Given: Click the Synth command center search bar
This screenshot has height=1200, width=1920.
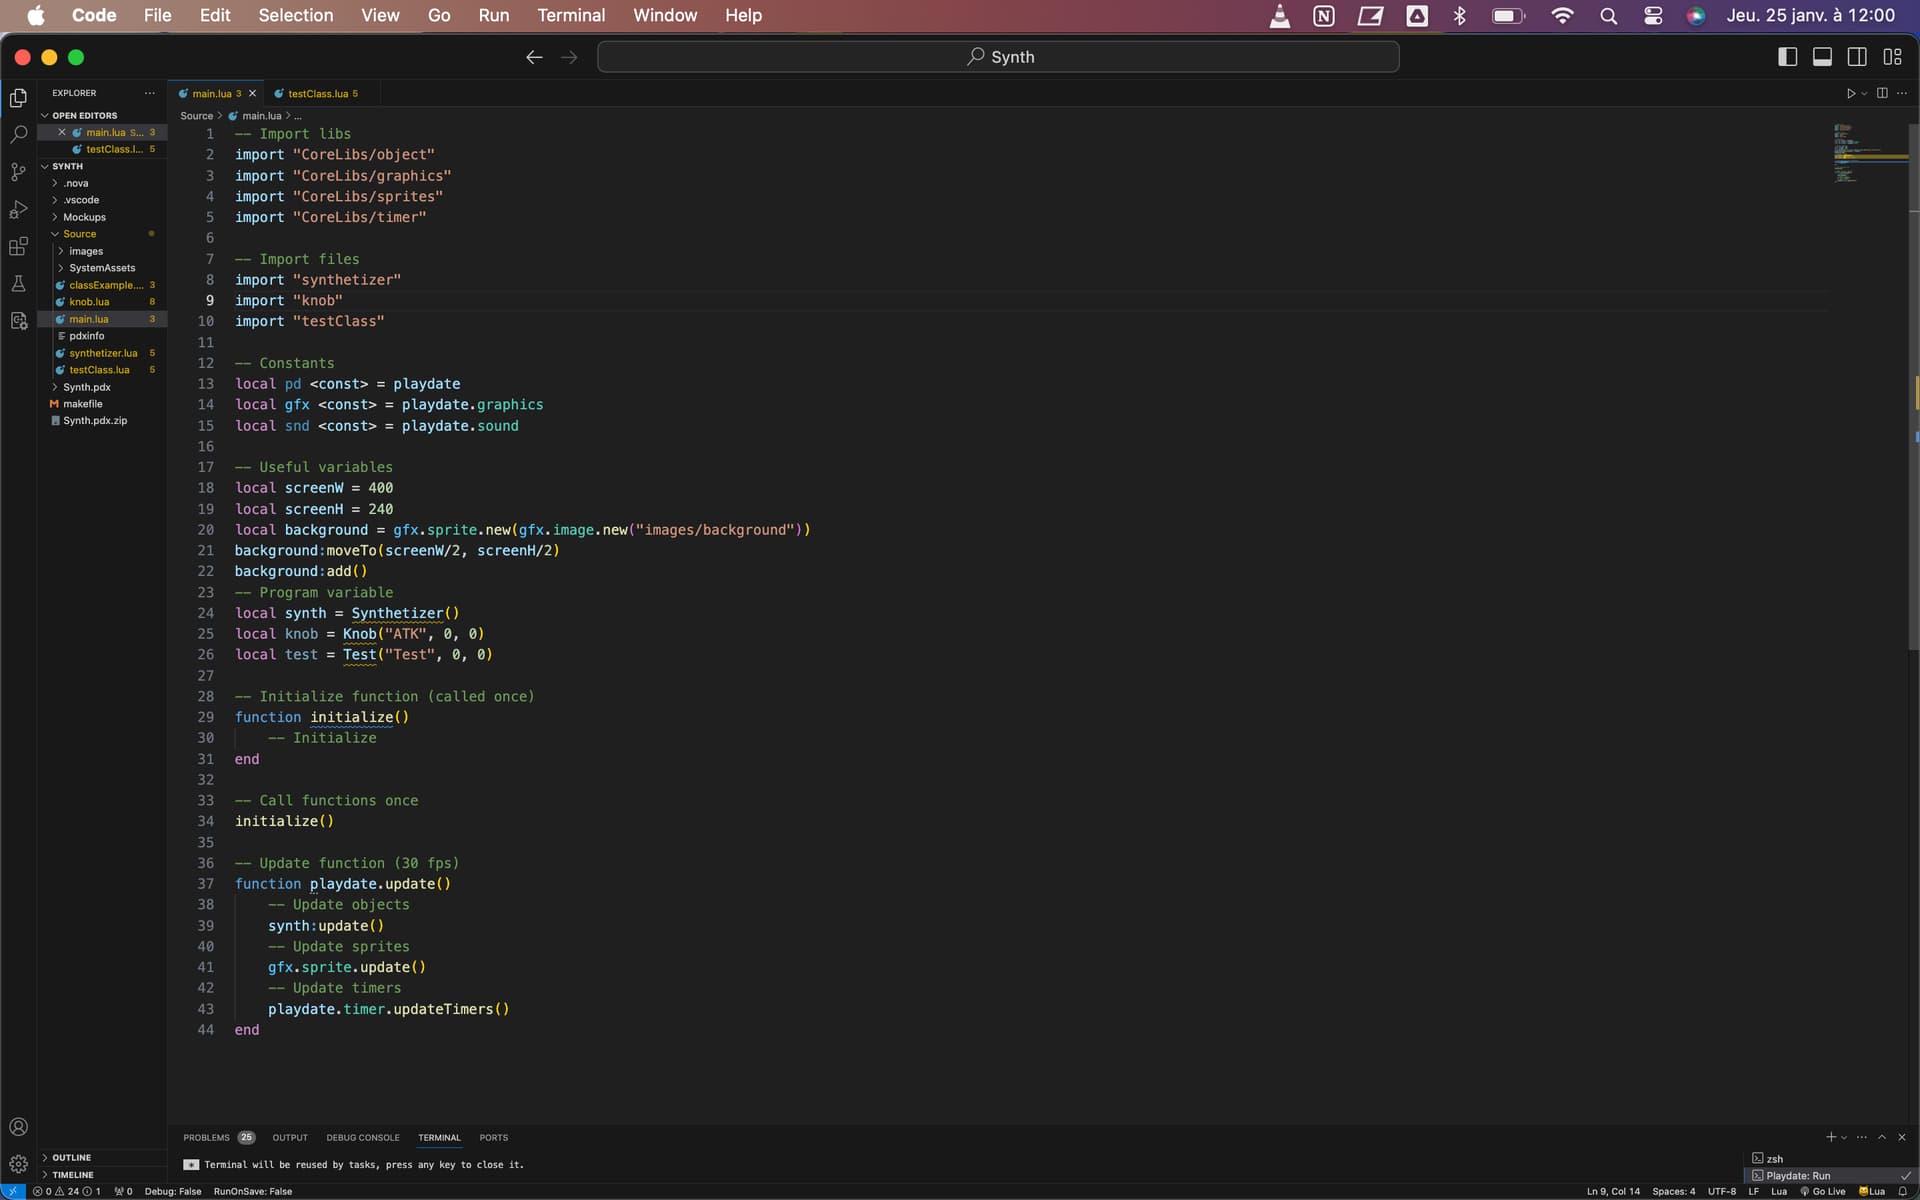Looking at the screenshot, I should pos(999,57).
